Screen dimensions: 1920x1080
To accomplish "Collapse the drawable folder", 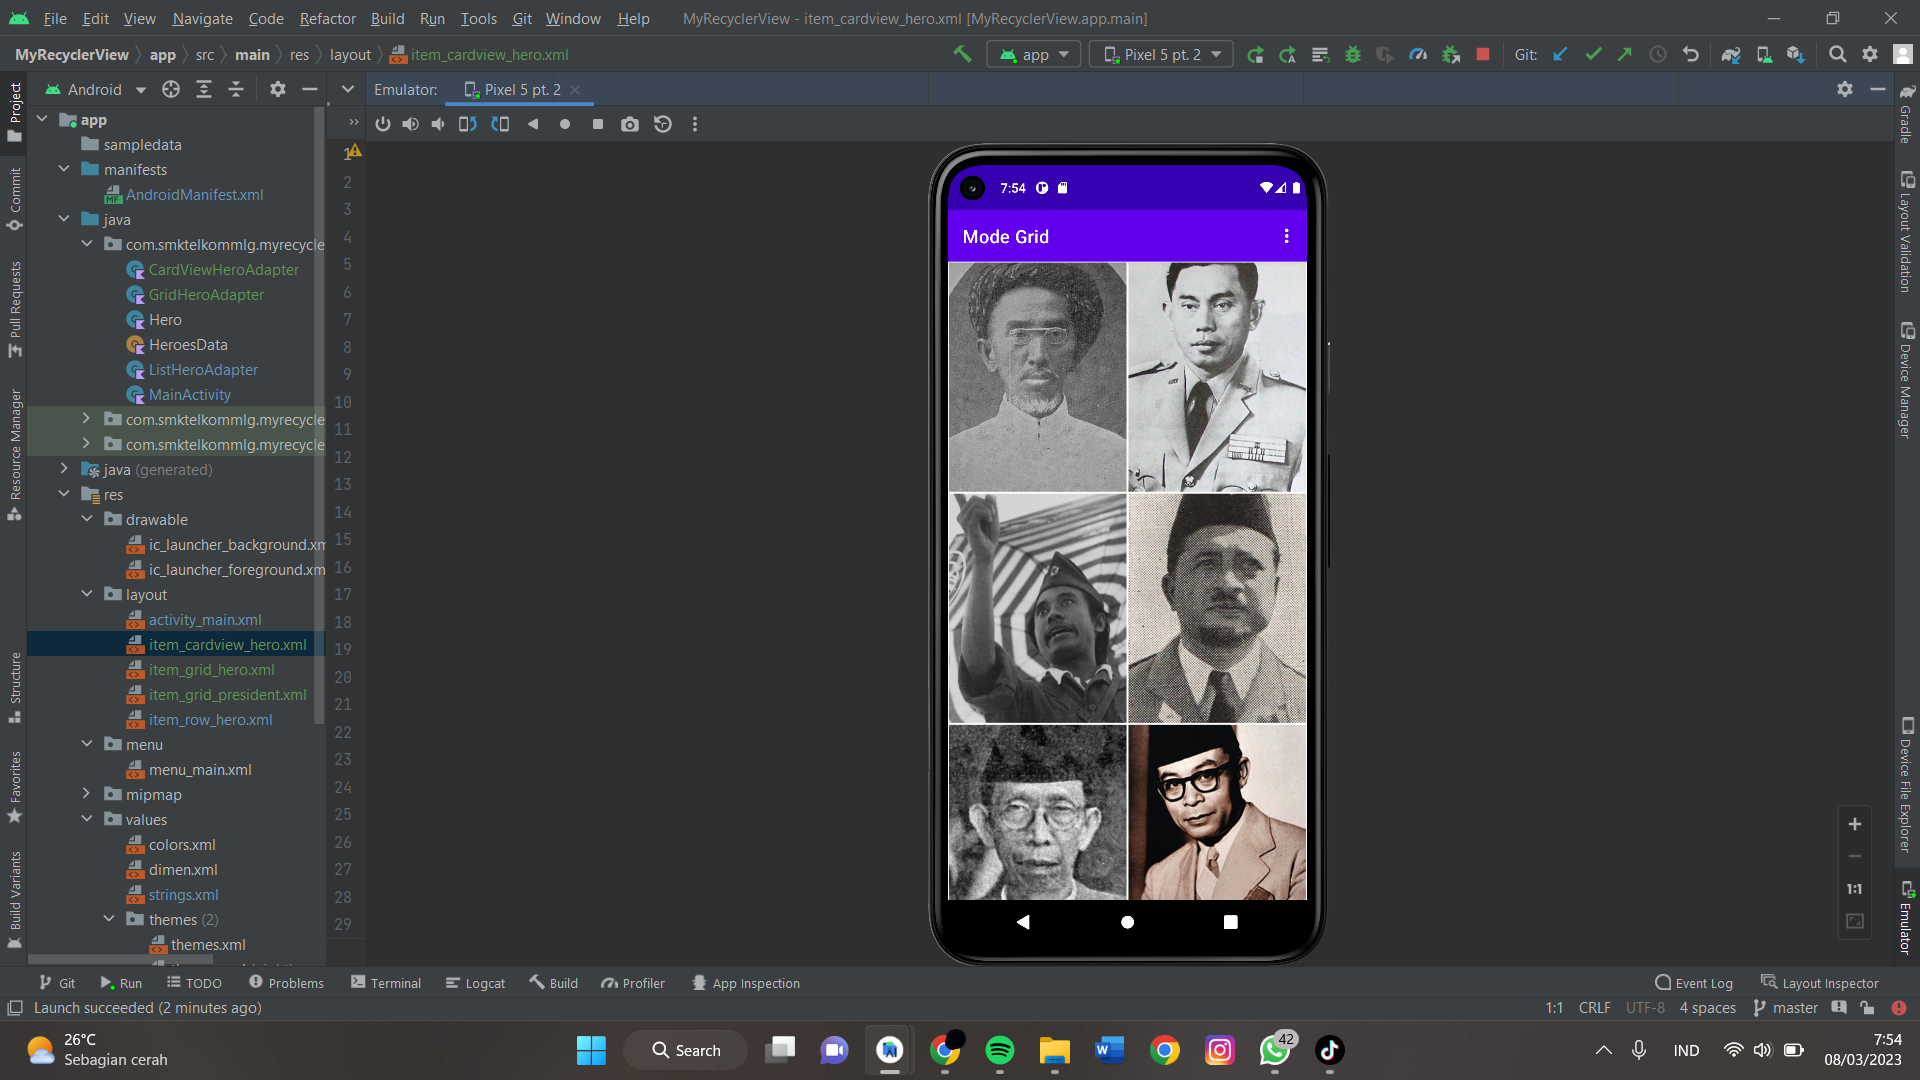I will click(87, 519).
